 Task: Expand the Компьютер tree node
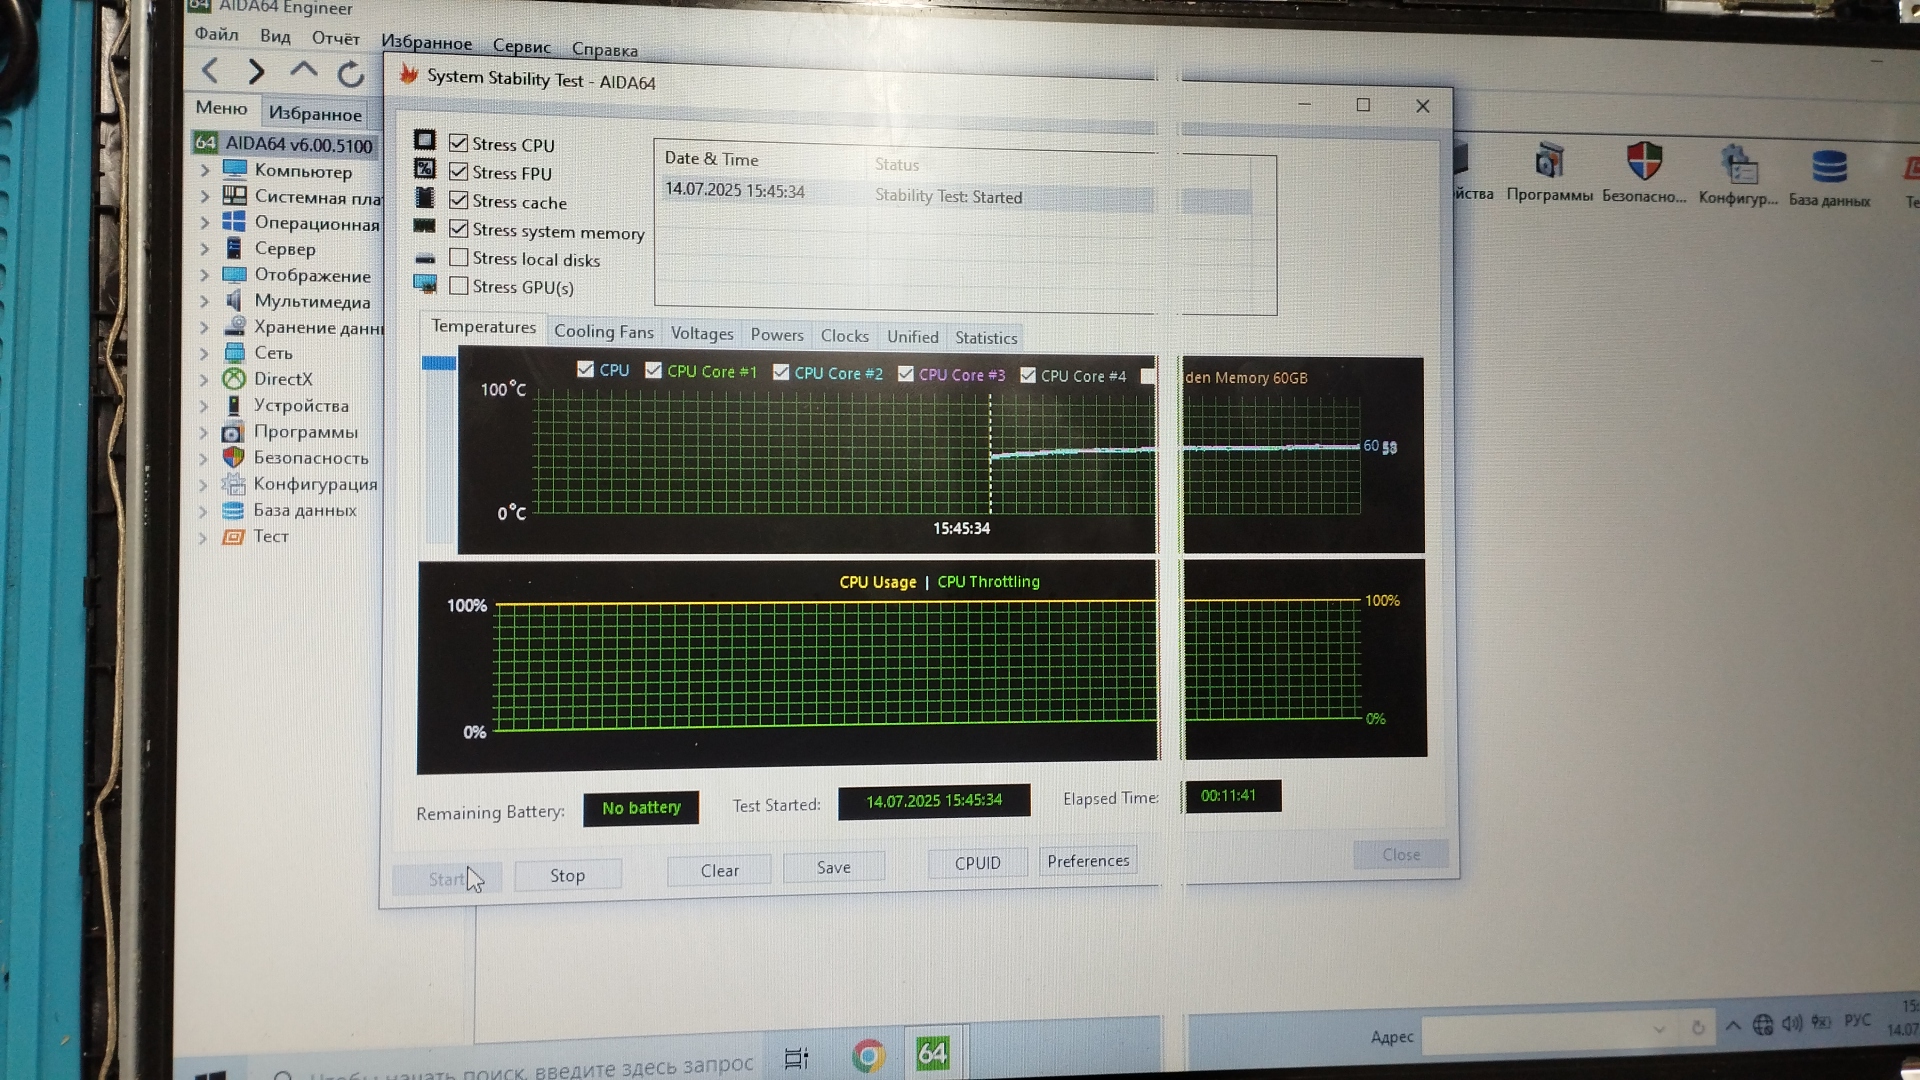pyautogui.click(x=204, y=171)
